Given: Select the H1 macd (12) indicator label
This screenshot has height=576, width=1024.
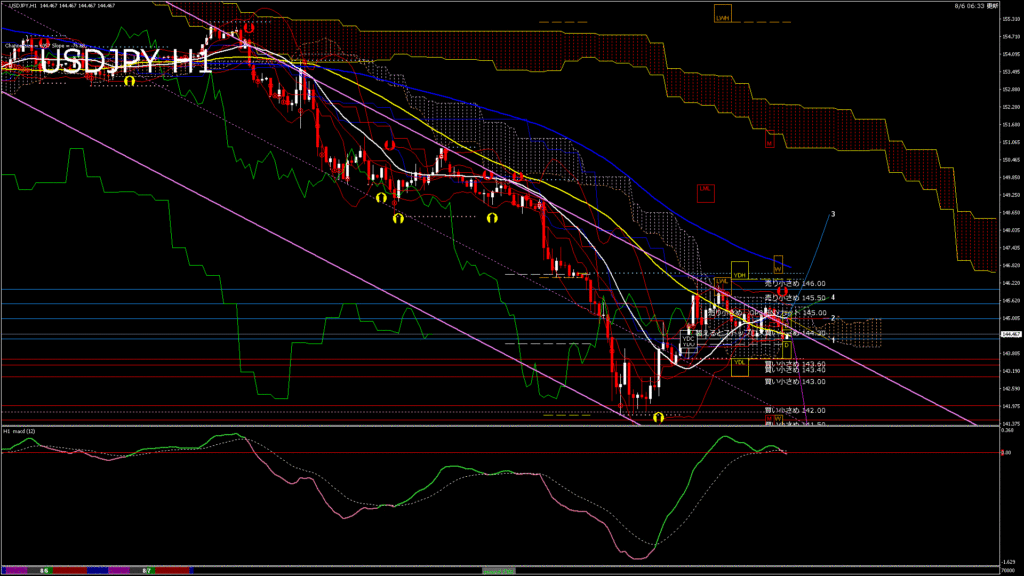Looking at the screenshot, I should coord(22,431).
